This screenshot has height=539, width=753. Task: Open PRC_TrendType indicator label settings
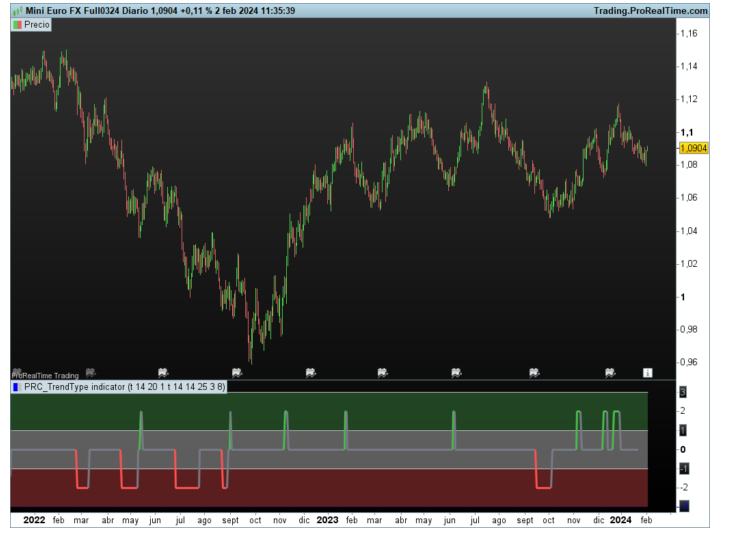pos(119,387)
